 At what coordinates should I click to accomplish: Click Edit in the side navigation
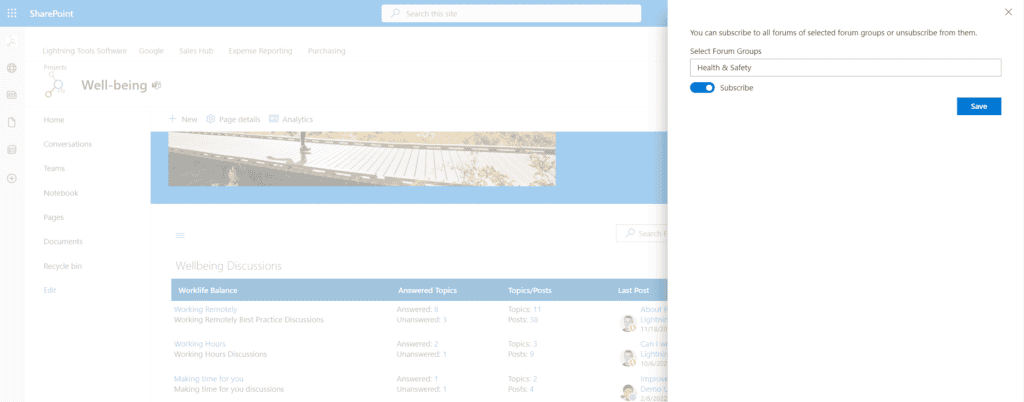pyautogui.click(x=50, y=290)
